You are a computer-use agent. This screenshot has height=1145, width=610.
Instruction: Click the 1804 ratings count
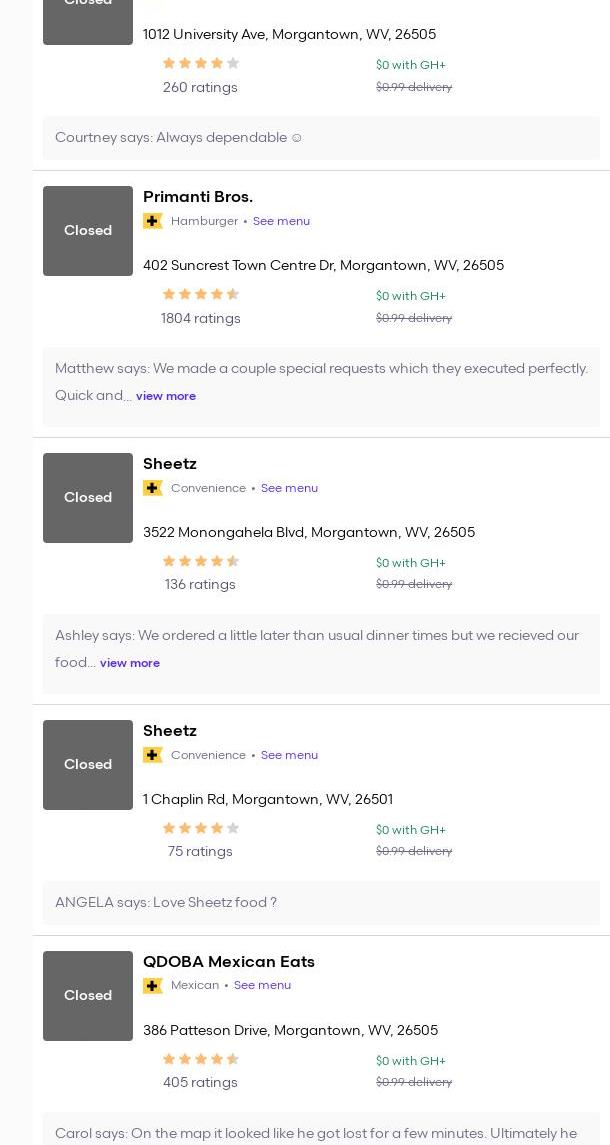(201, 319)
